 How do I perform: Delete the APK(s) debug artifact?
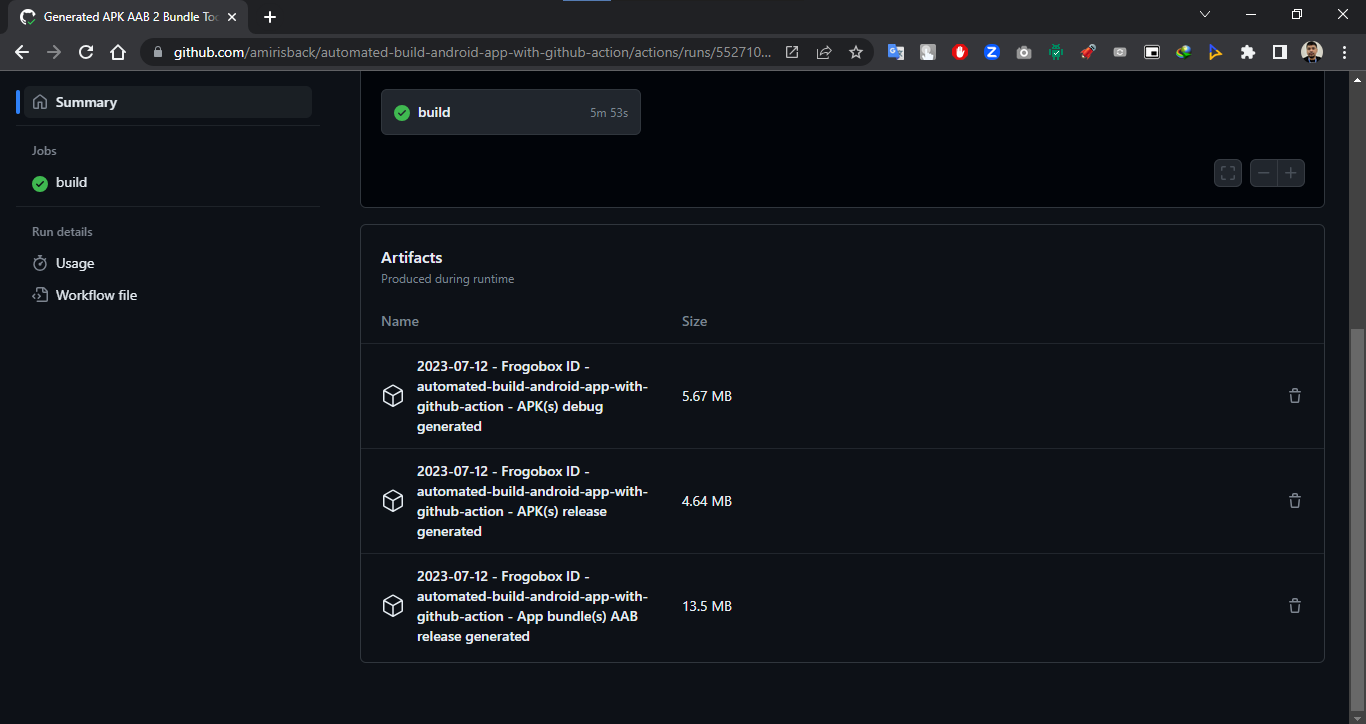(x=1295, y=396)
